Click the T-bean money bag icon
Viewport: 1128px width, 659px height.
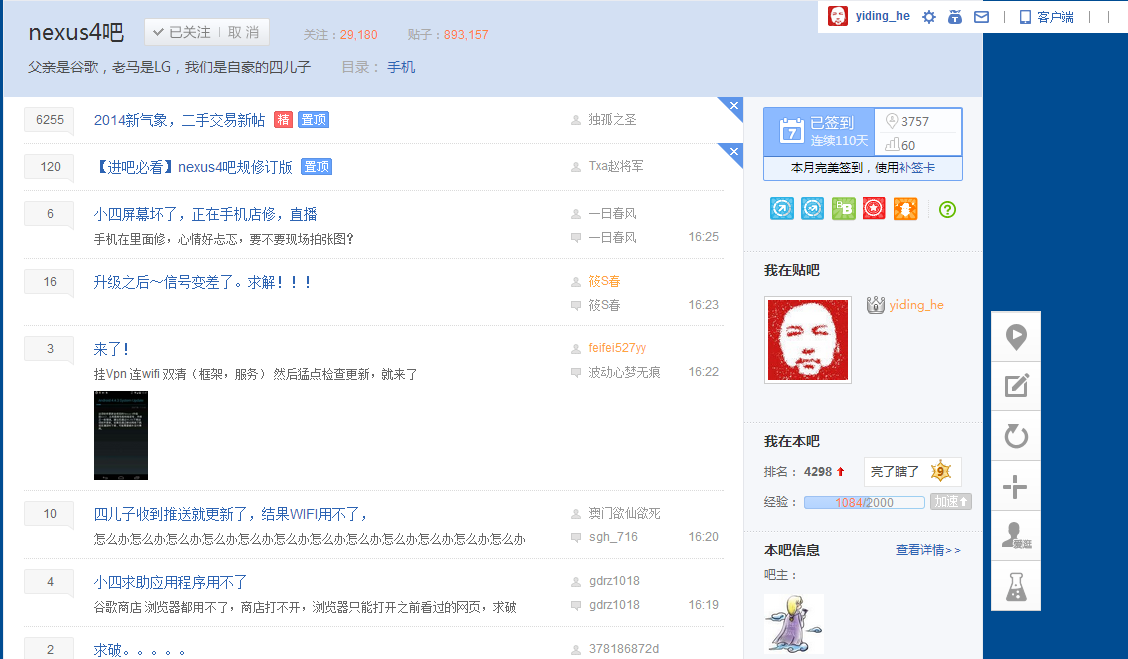pos(955,17)
